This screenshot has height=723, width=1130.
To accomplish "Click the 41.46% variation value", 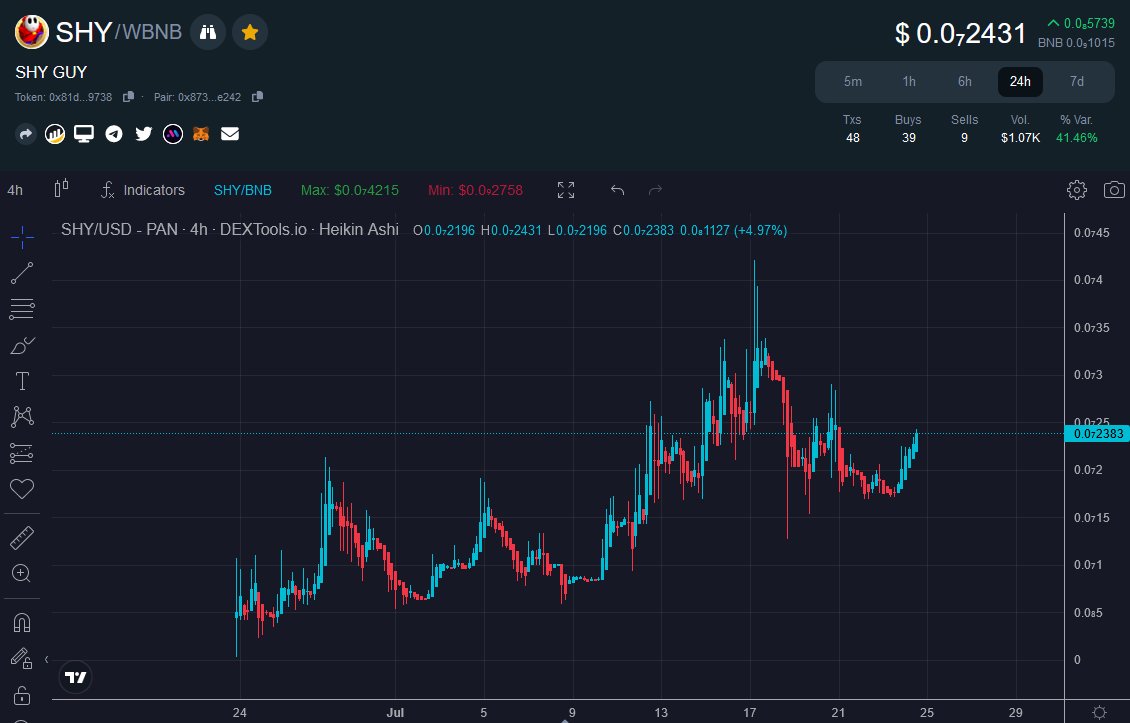I will [1076, 138].
